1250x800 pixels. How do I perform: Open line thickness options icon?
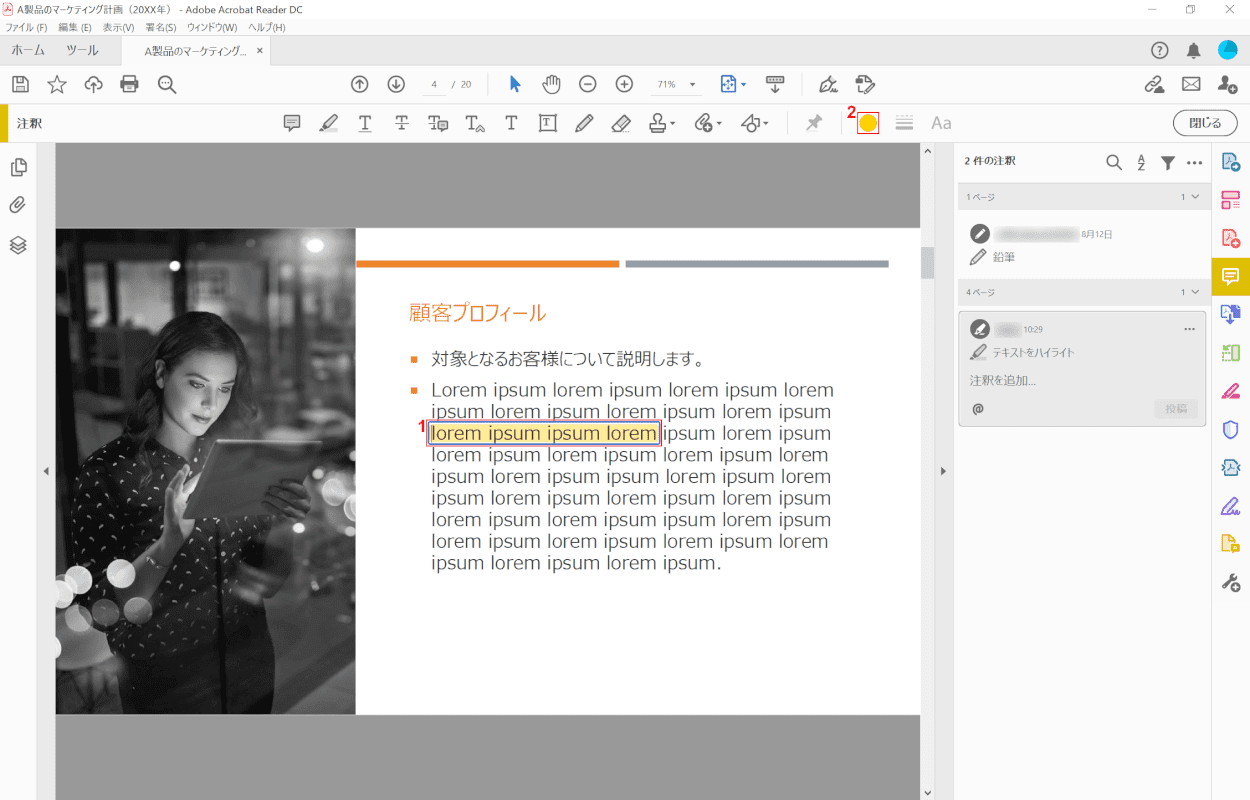click(905, 123)
